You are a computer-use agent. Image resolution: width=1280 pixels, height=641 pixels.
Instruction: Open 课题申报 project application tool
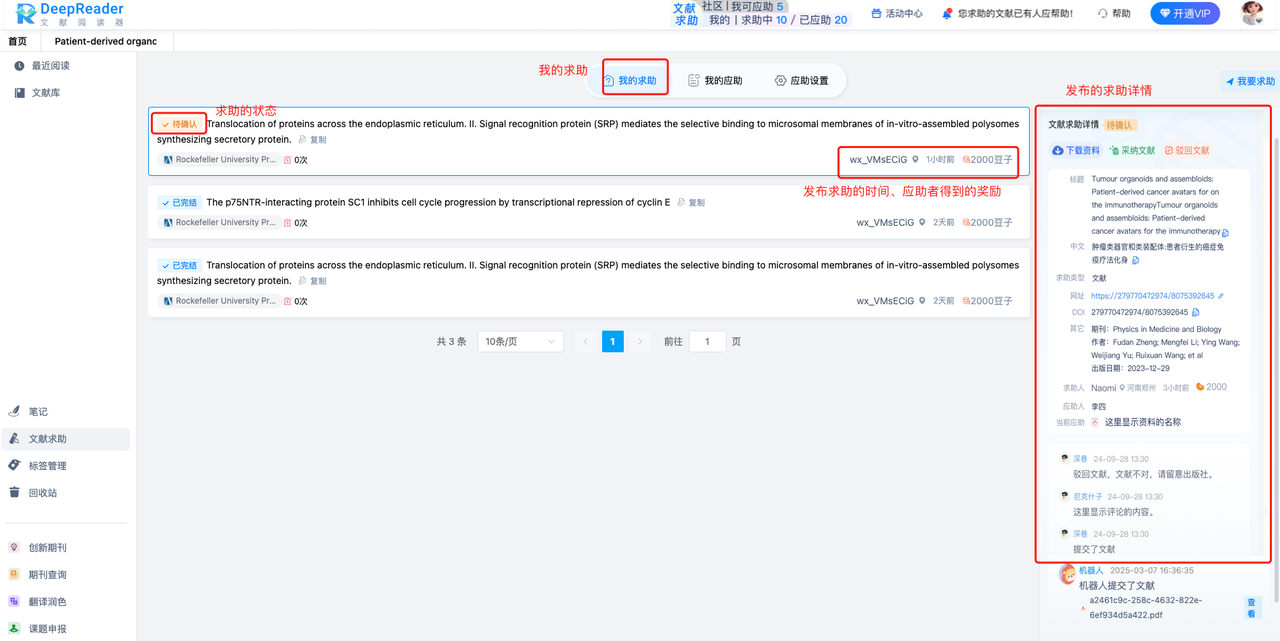coord(46,628)
